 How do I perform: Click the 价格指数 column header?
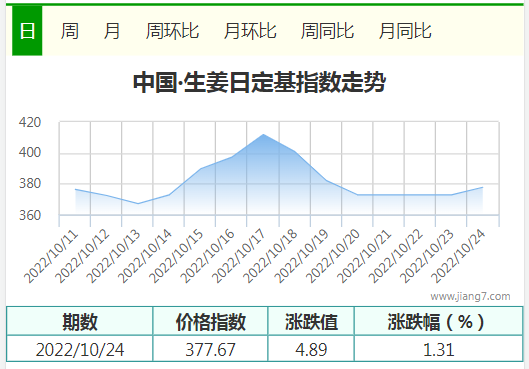[x=211, y=321]
